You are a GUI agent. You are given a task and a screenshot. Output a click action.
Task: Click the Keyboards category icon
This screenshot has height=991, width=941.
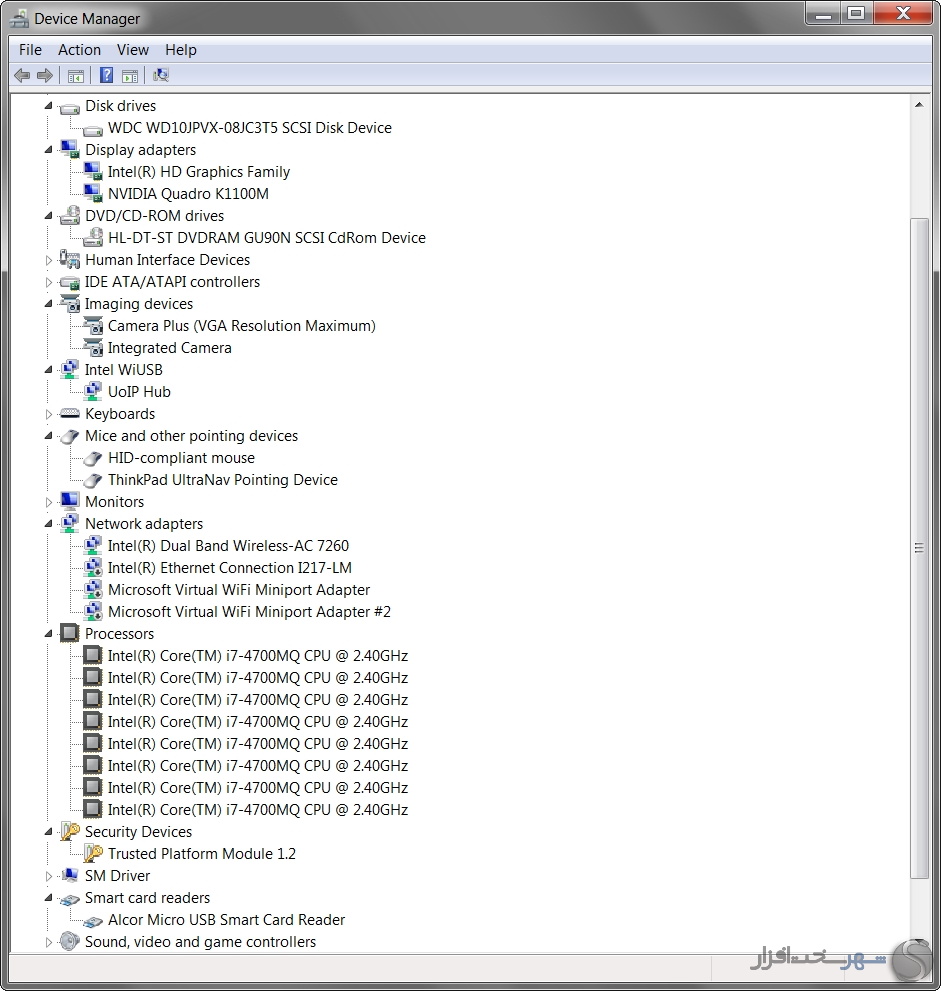pos(70,414)
